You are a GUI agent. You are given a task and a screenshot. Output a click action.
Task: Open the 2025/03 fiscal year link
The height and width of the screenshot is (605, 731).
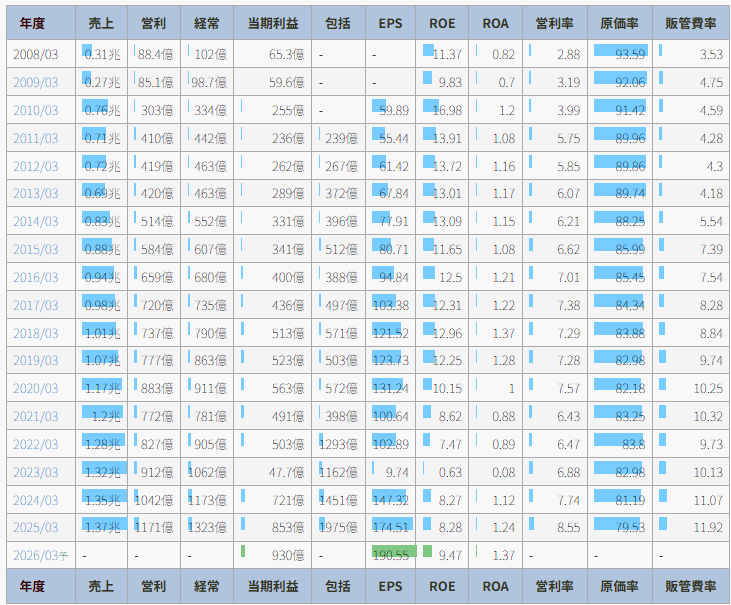click(36, 526)
